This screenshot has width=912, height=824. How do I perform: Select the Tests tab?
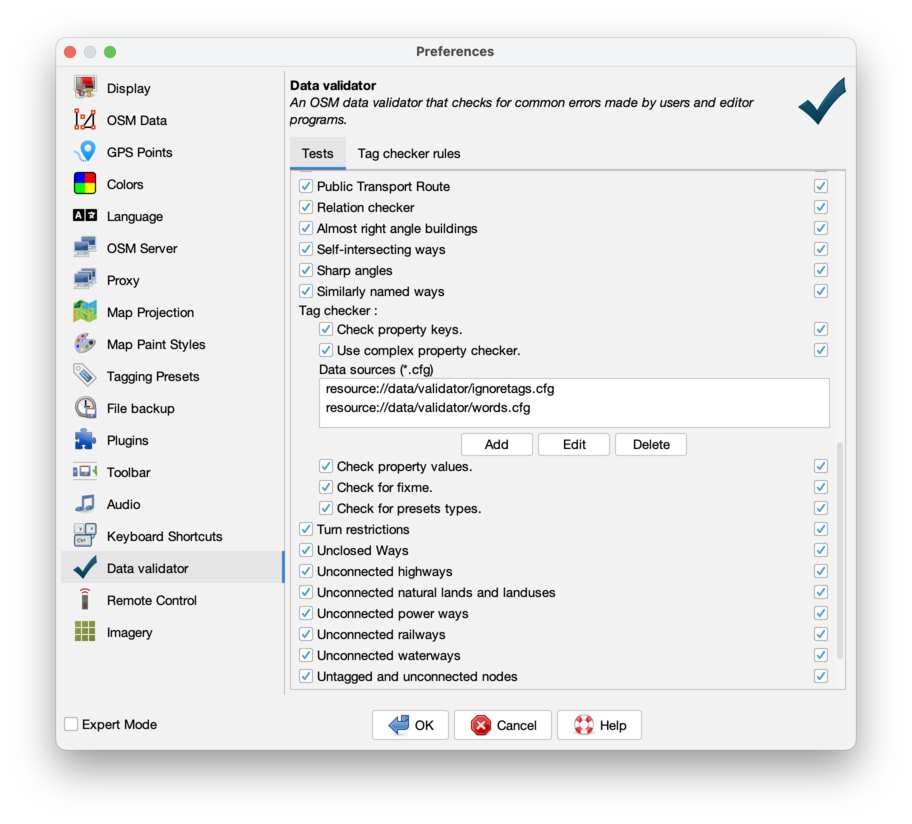pyautogui.click(x=317, y=153)
